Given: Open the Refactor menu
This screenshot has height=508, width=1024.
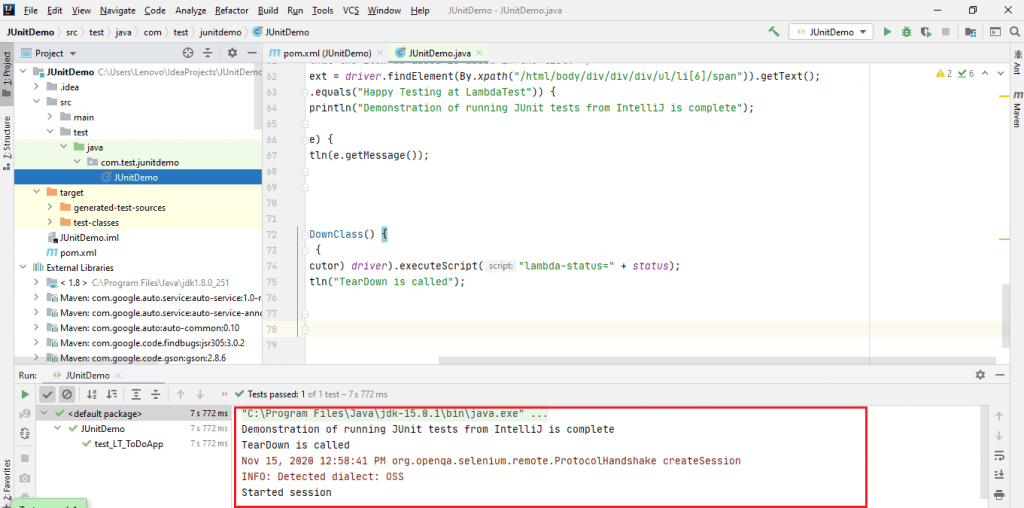Looking at the screenshot, I should (231, 10).
